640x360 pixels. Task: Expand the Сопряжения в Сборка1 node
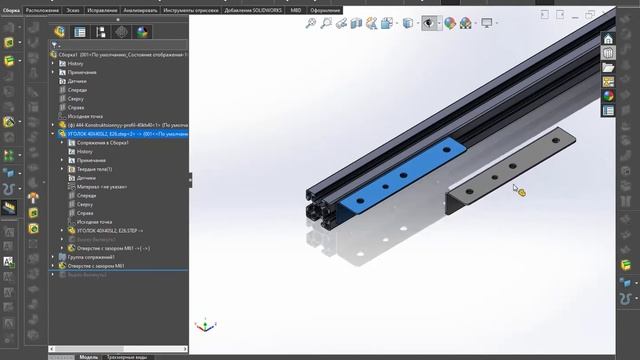(x=62, y=143)
